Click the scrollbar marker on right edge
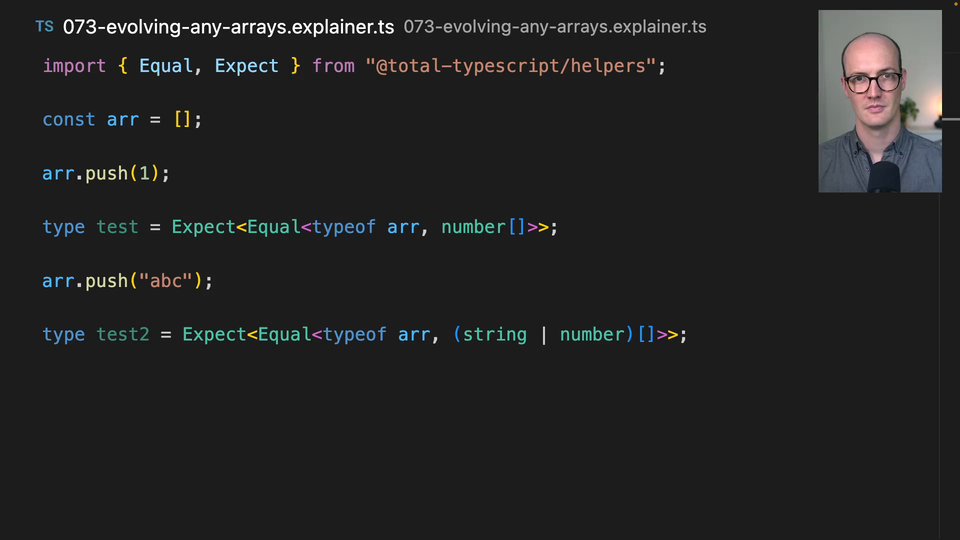The image size is (960, 540). coord(948,120)
